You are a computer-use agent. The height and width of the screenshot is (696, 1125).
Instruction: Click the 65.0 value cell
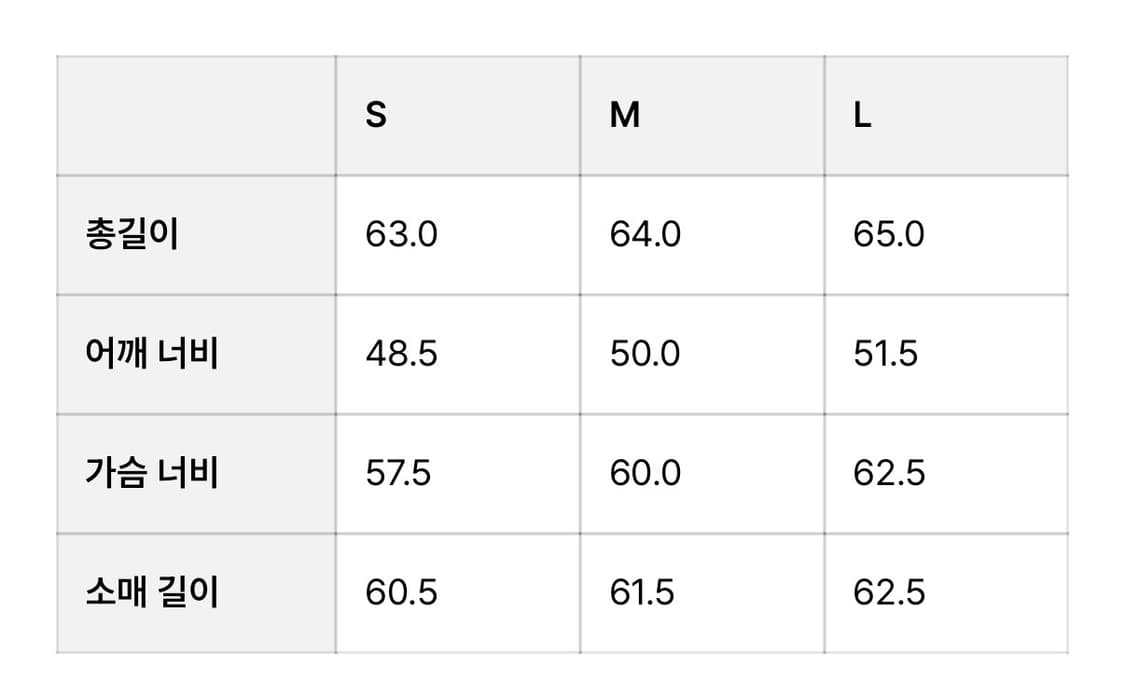tap(889, 235)
